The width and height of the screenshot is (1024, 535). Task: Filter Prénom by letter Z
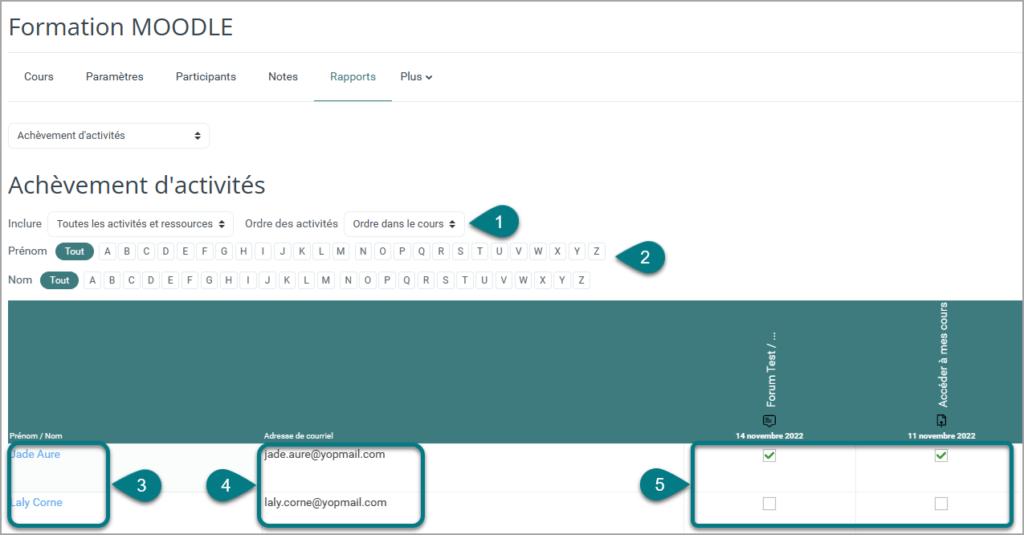[596, 251]
